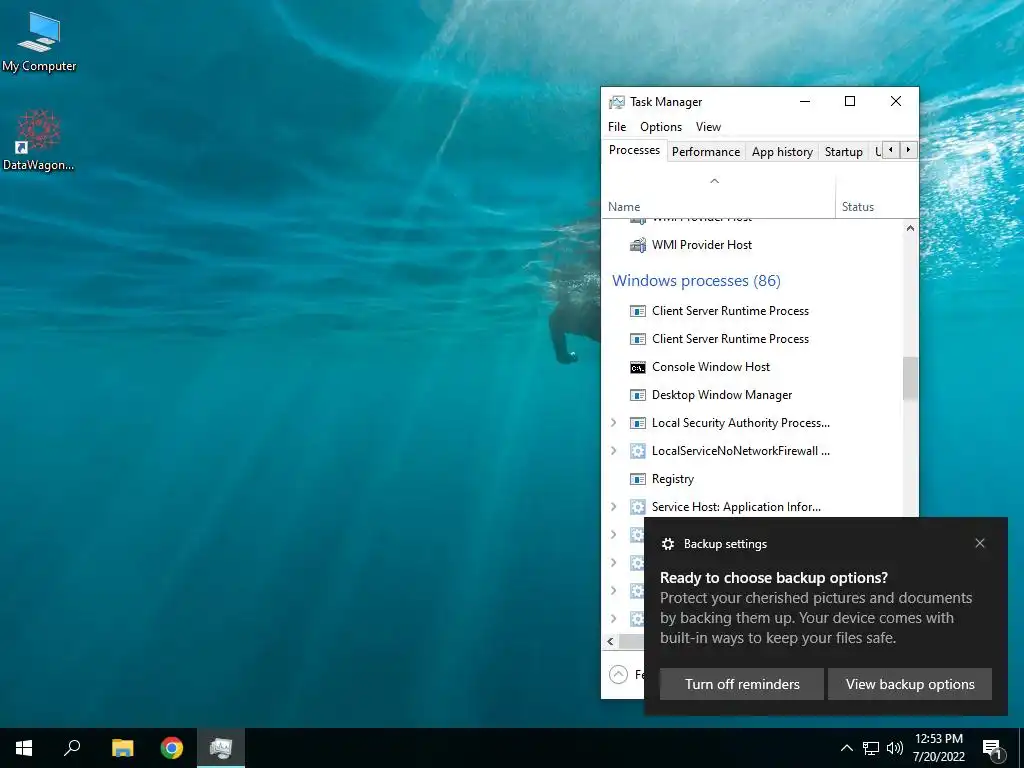Toggle the Fewer details chevron button

618,674
